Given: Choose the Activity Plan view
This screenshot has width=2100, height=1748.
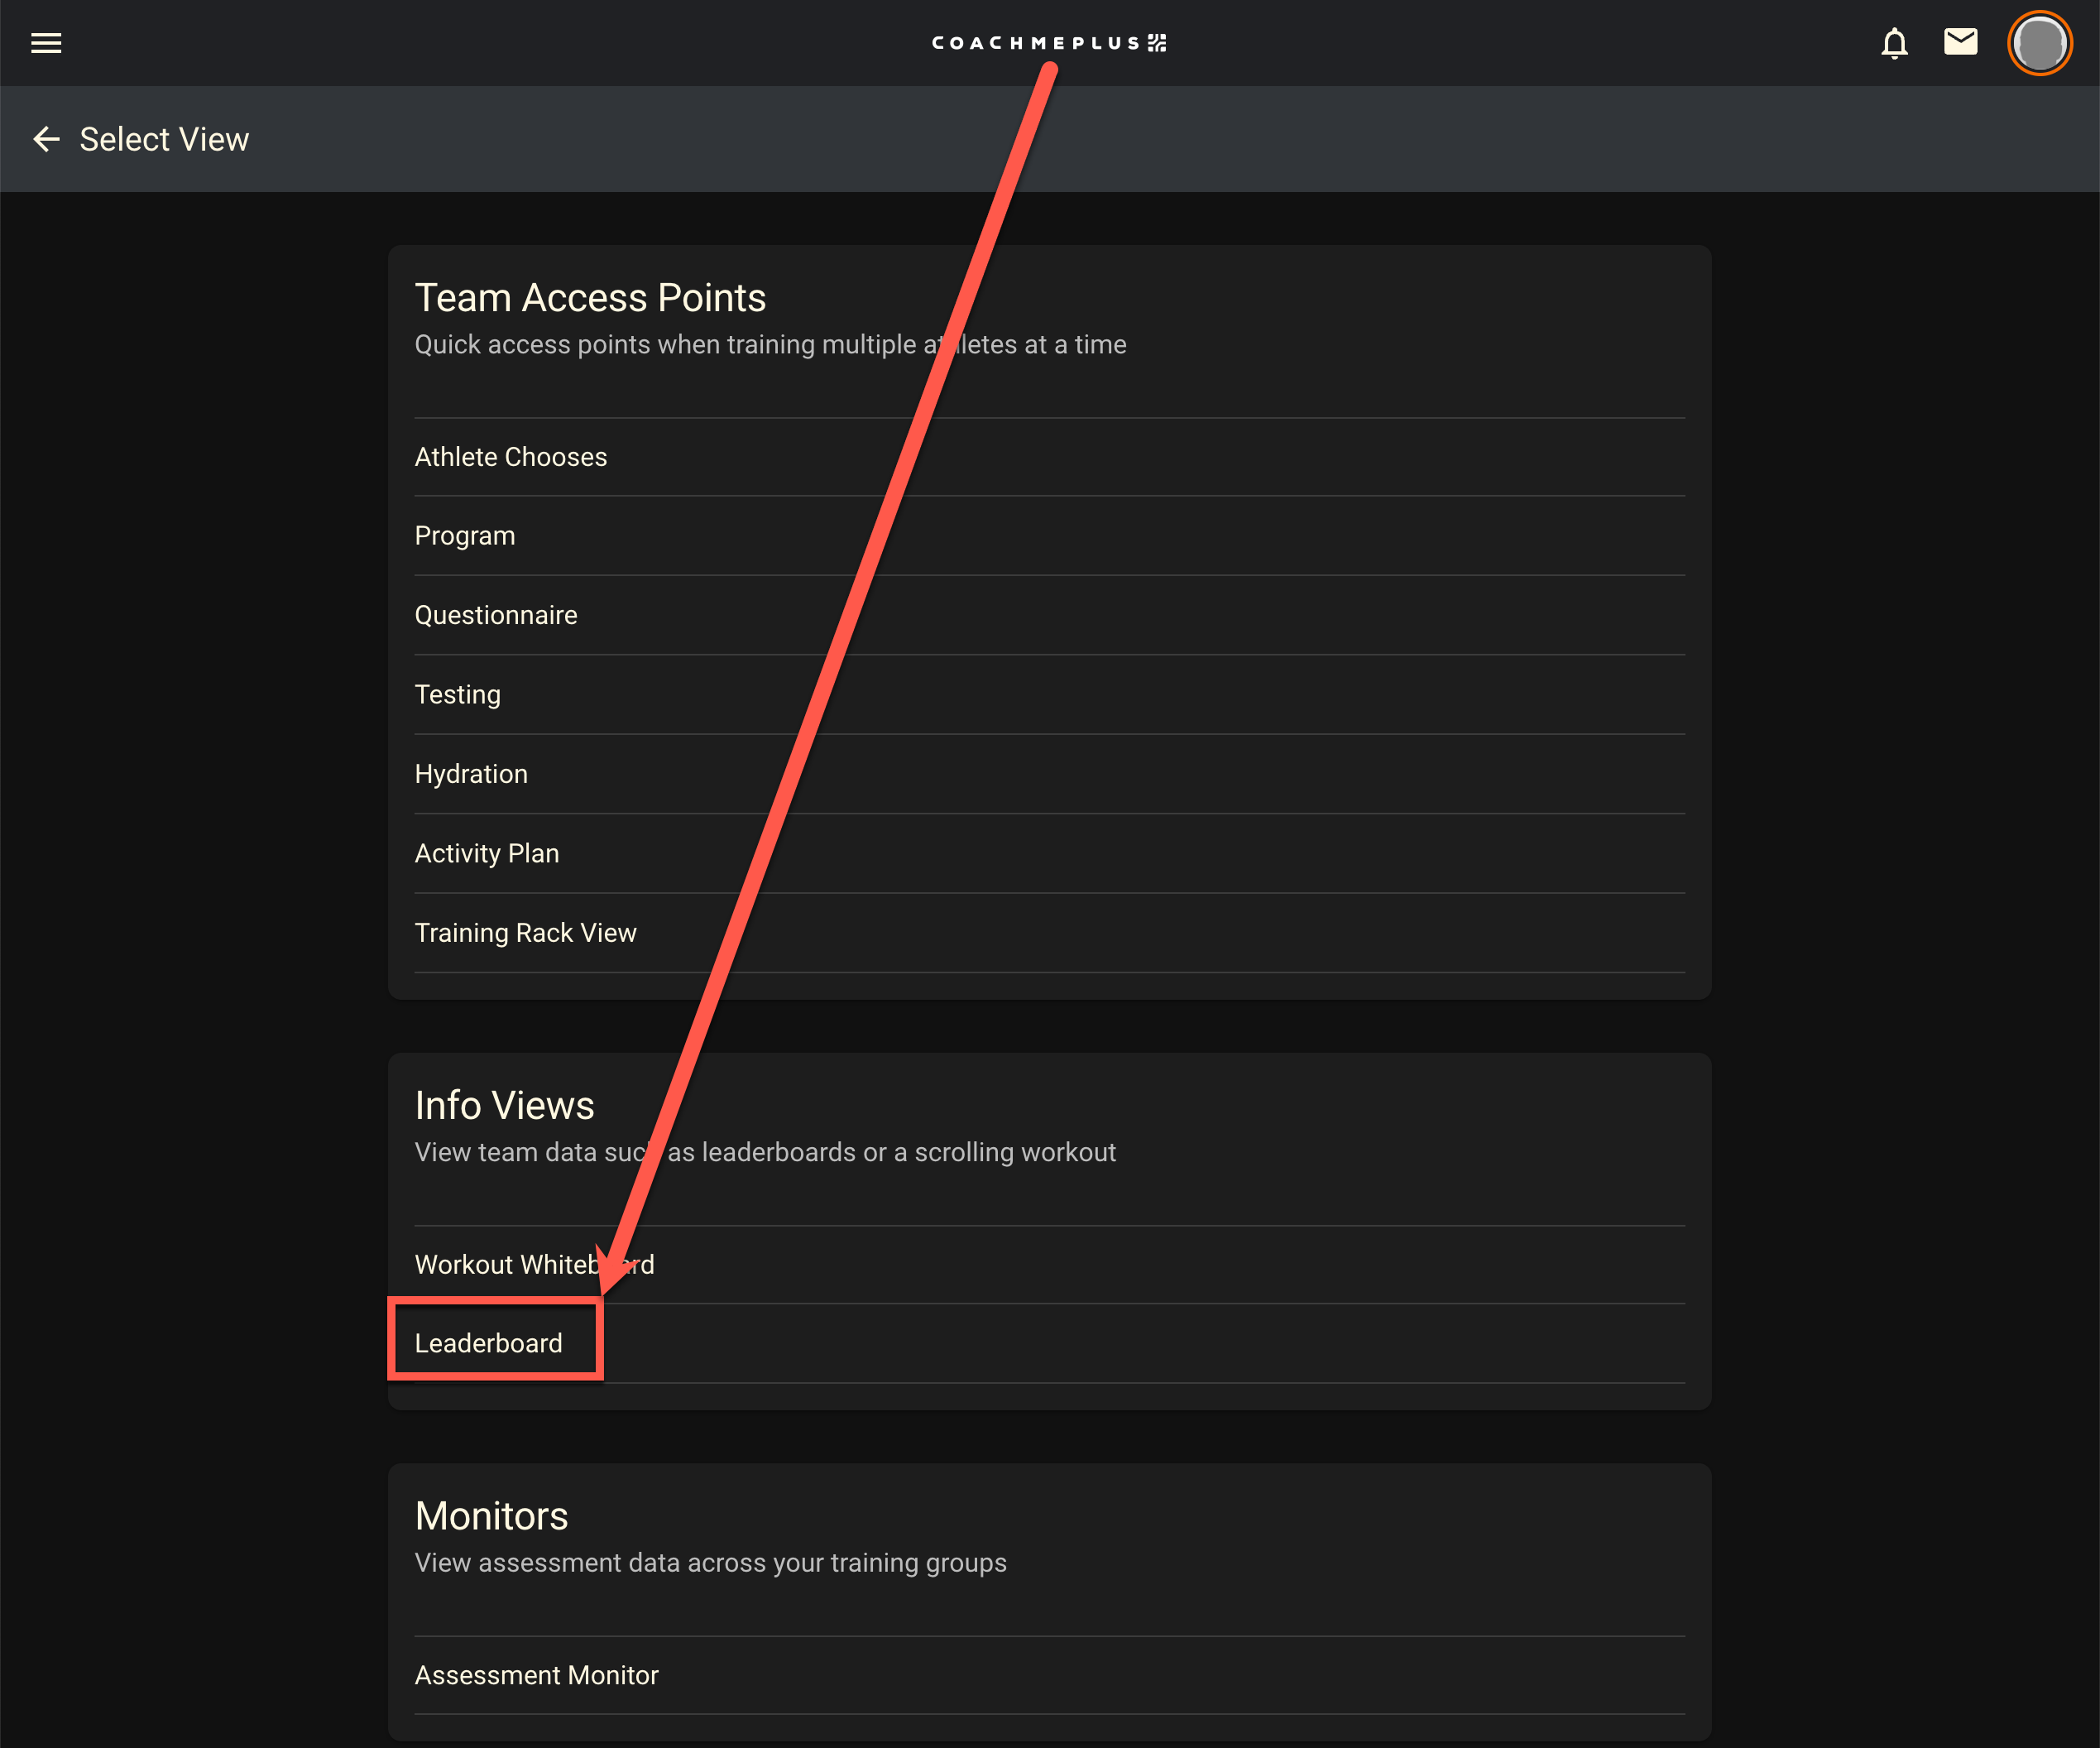Looking at the screenshot, I should (x=1049, y=853).
